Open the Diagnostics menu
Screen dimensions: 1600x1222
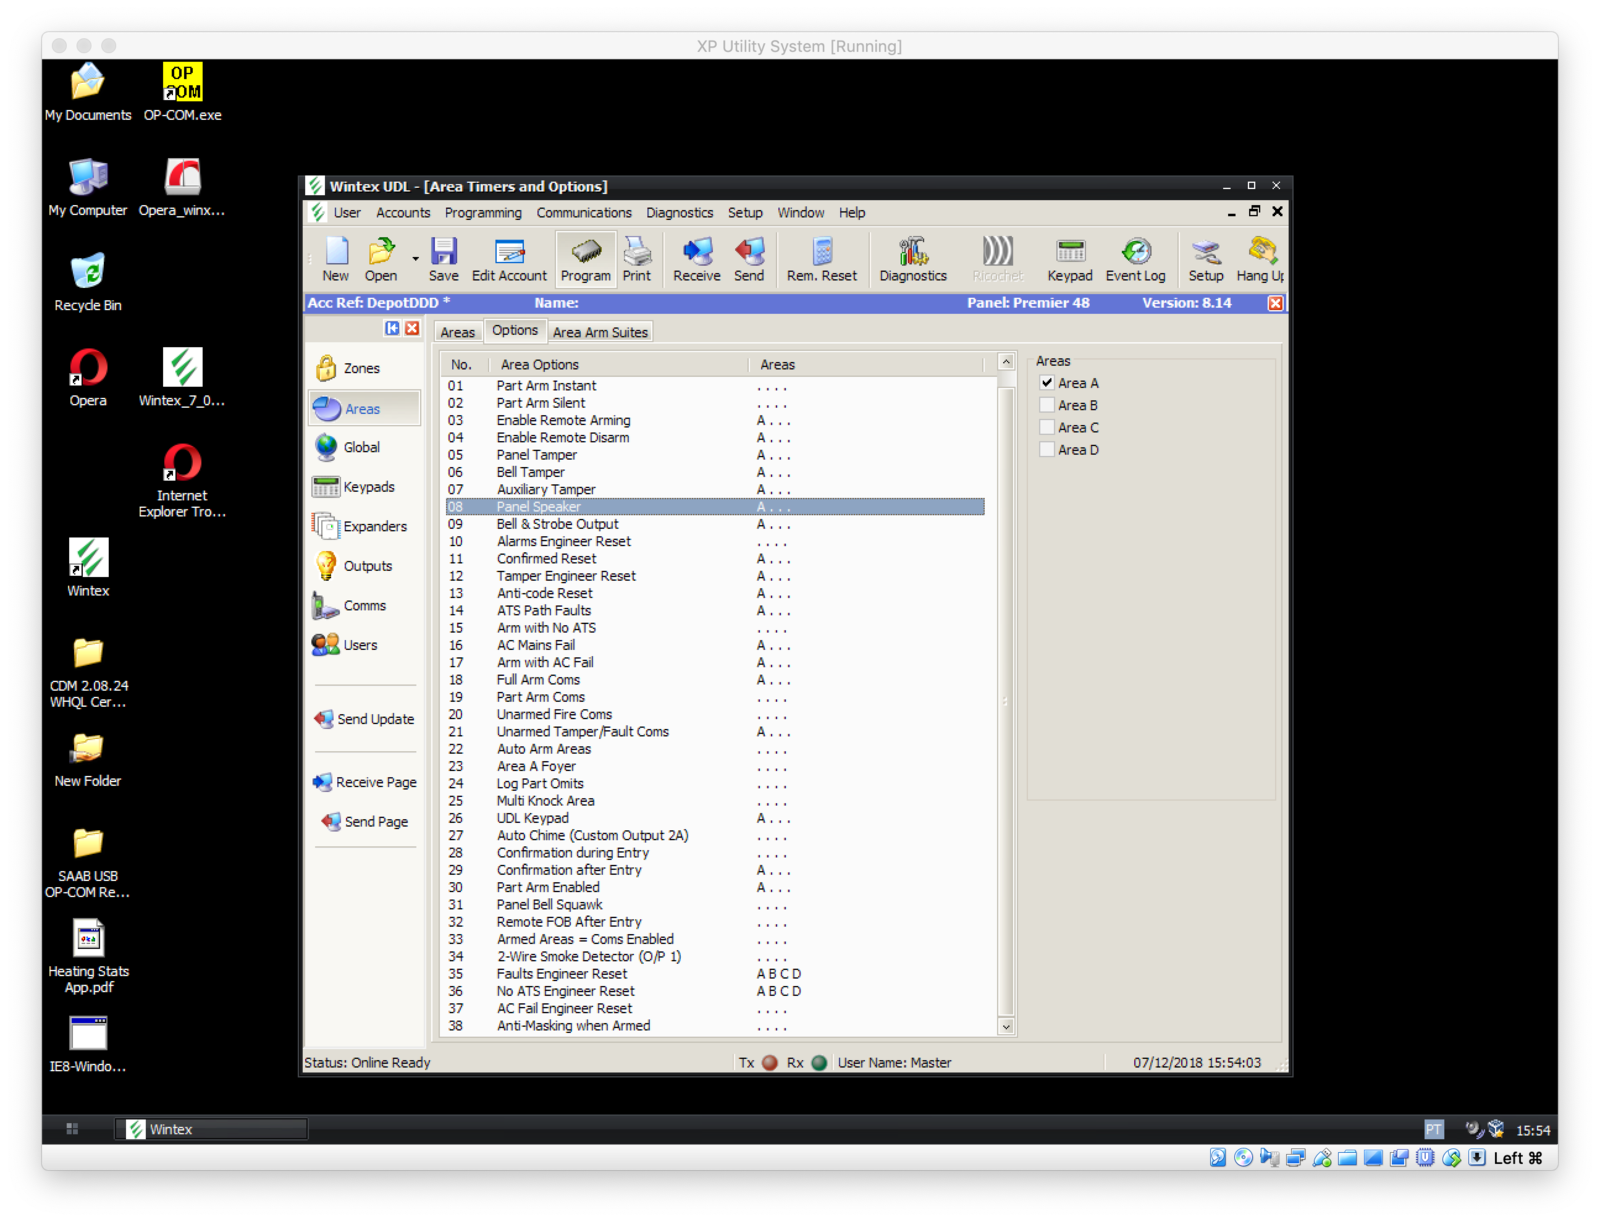click(x=679, y=213)
